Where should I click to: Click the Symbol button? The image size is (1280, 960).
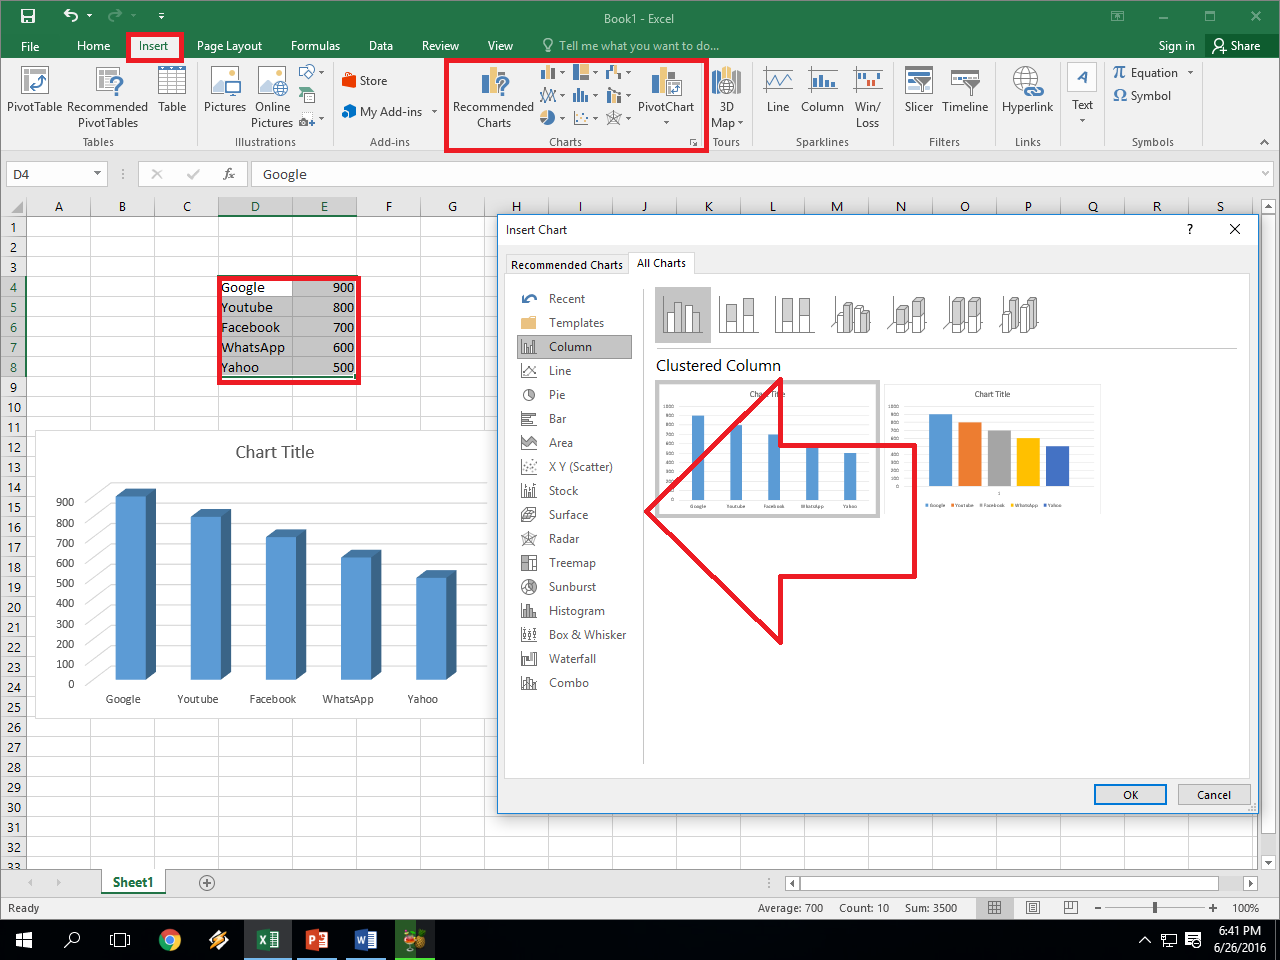pyautogui.click(x=1142, y=96)
